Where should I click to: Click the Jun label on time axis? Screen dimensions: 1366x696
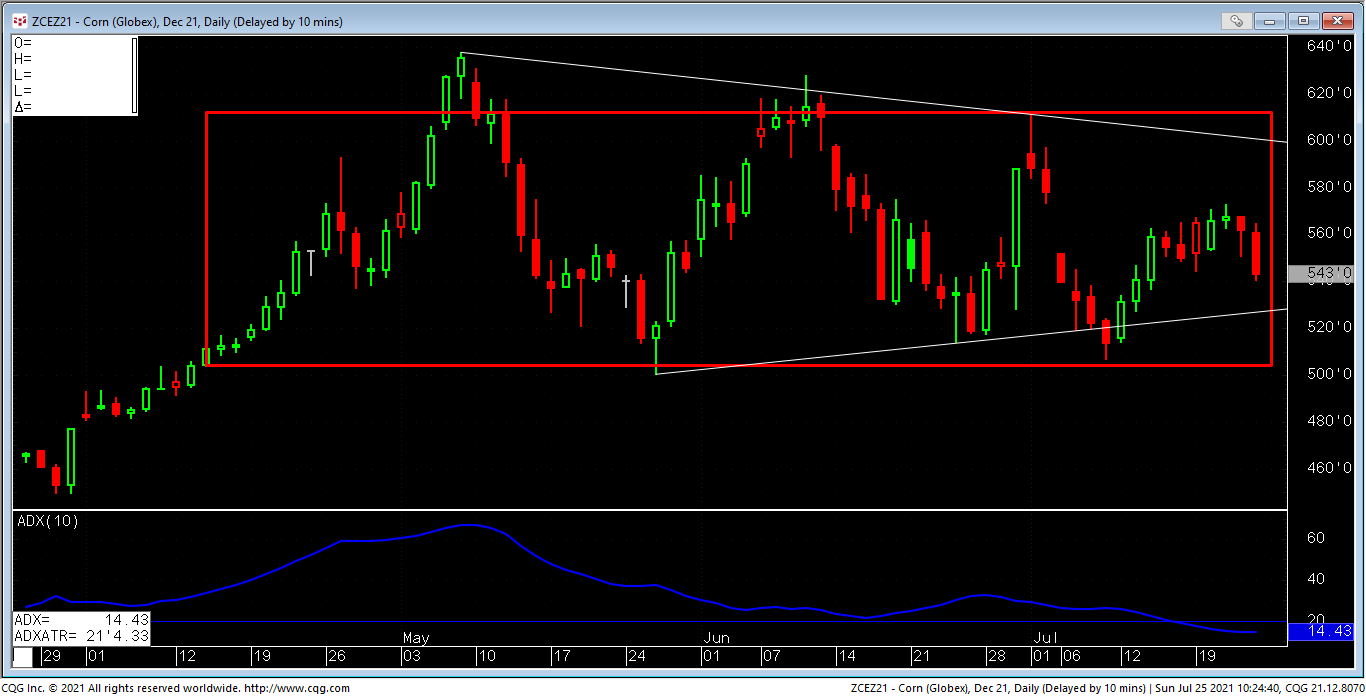pyautogui.click(x=716, y=638)
